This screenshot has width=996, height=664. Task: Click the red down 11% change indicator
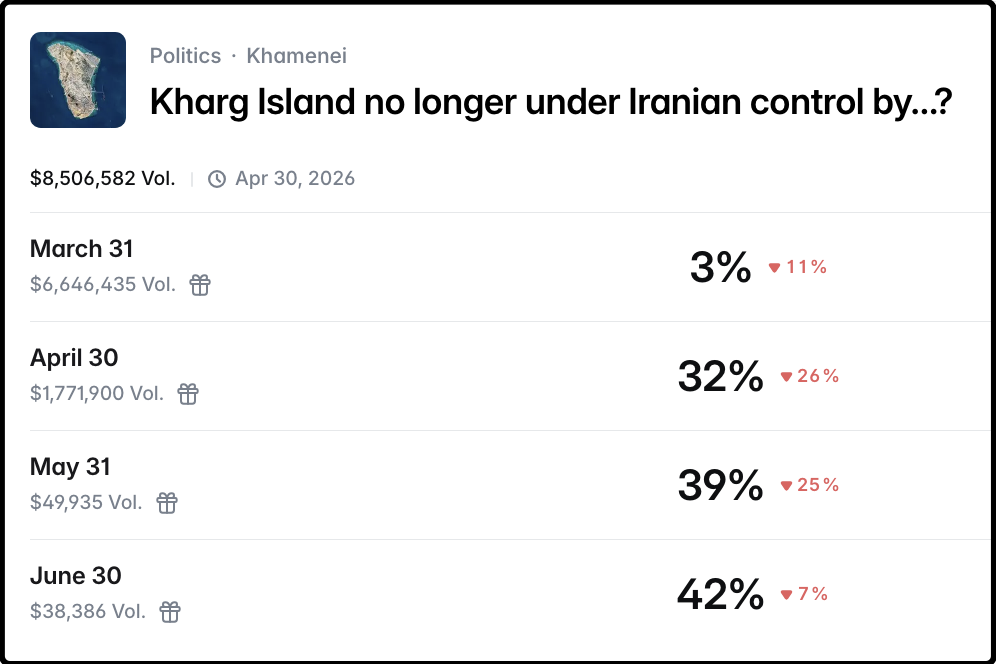coord(798,267)
